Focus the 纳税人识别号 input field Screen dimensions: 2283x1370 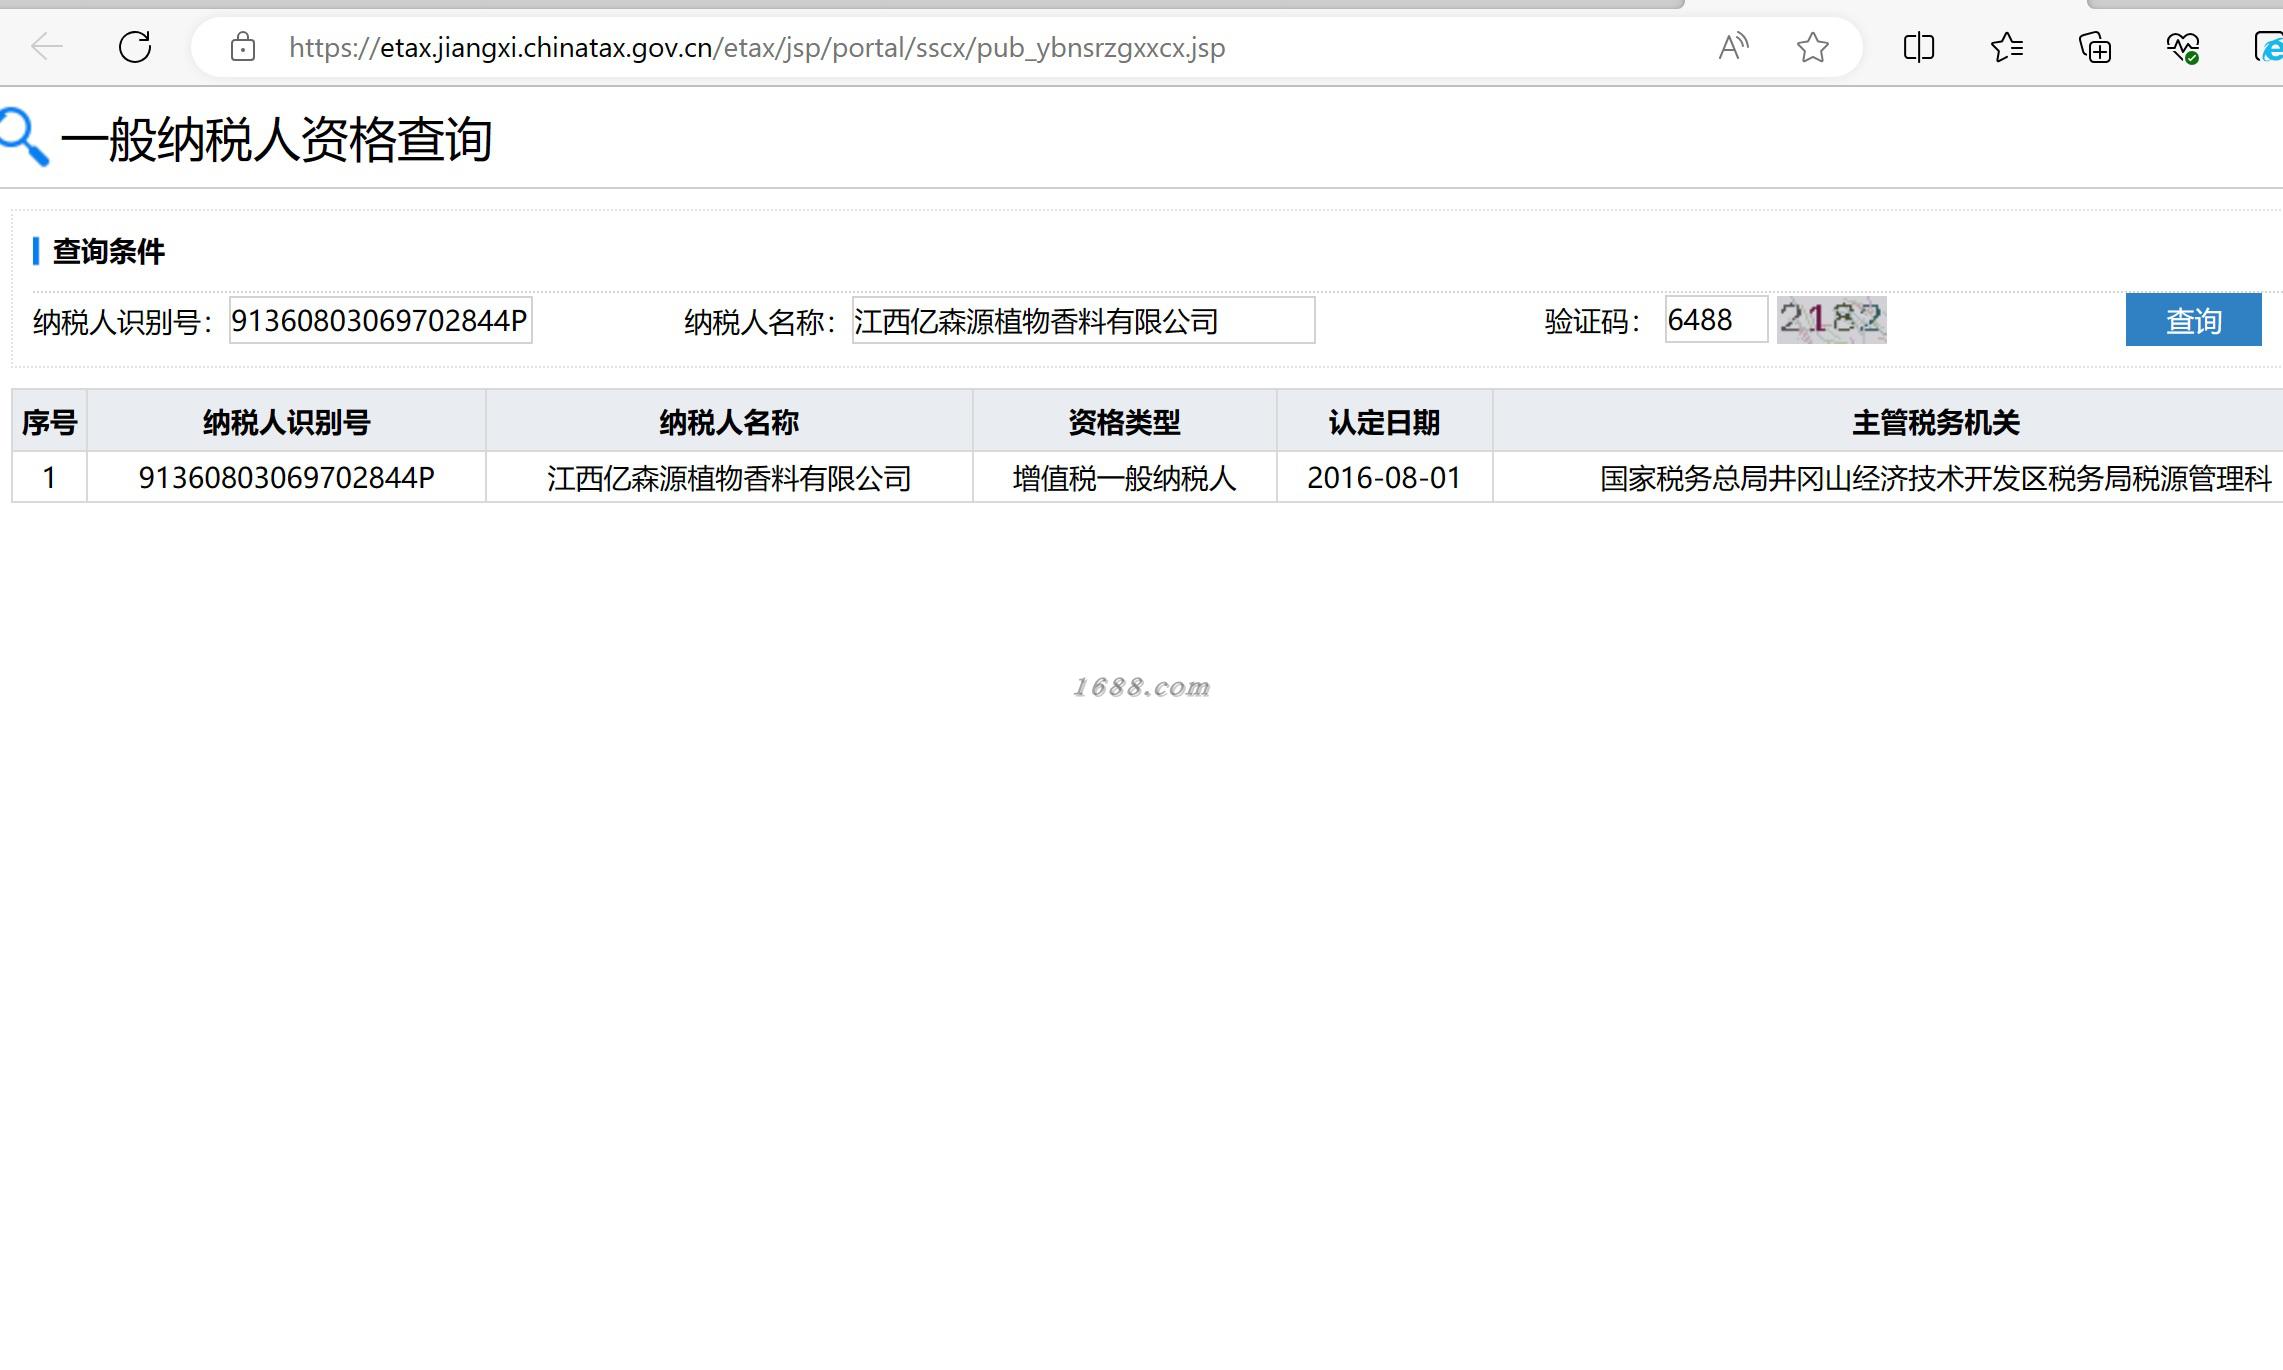[380, 320]
